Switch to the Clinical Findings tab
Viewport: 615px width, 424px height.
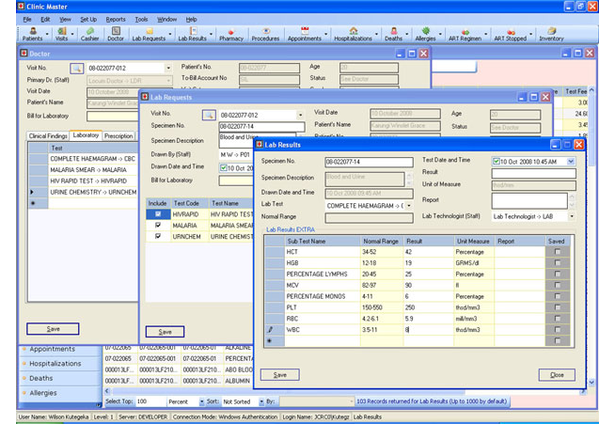coord(48,135)
